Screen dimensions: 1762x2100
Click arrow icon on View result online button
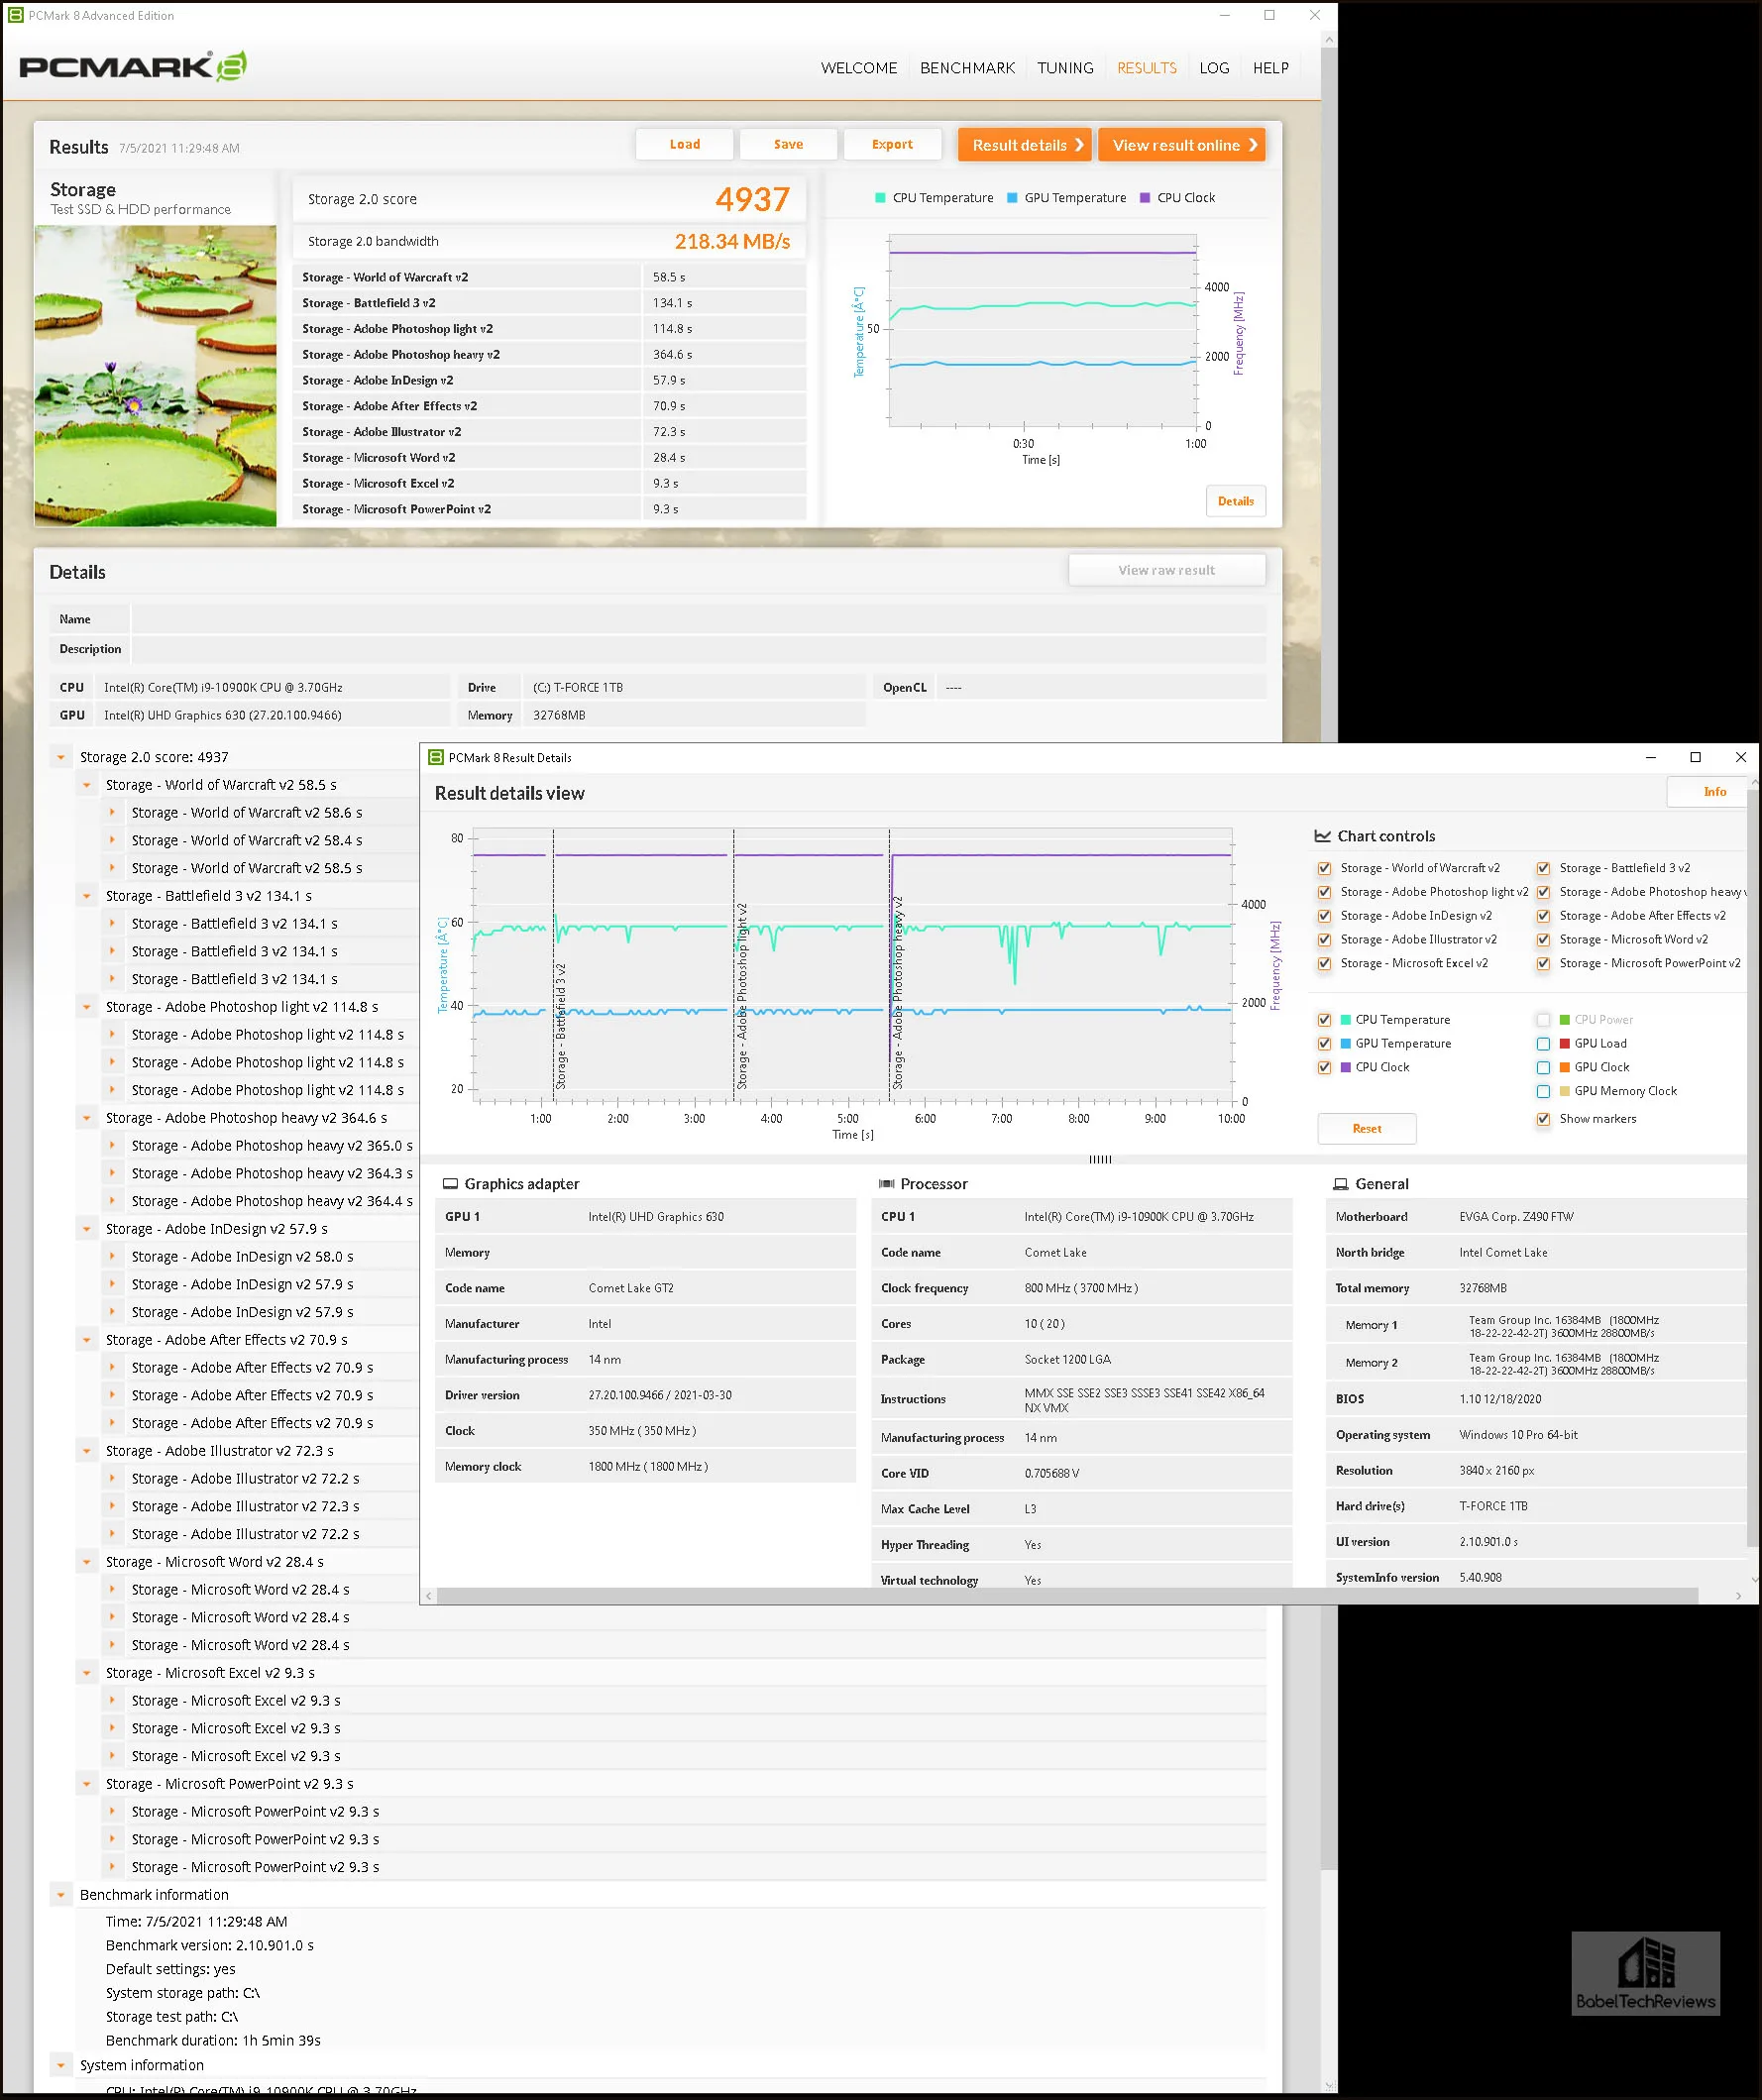tap(1253, 145)
